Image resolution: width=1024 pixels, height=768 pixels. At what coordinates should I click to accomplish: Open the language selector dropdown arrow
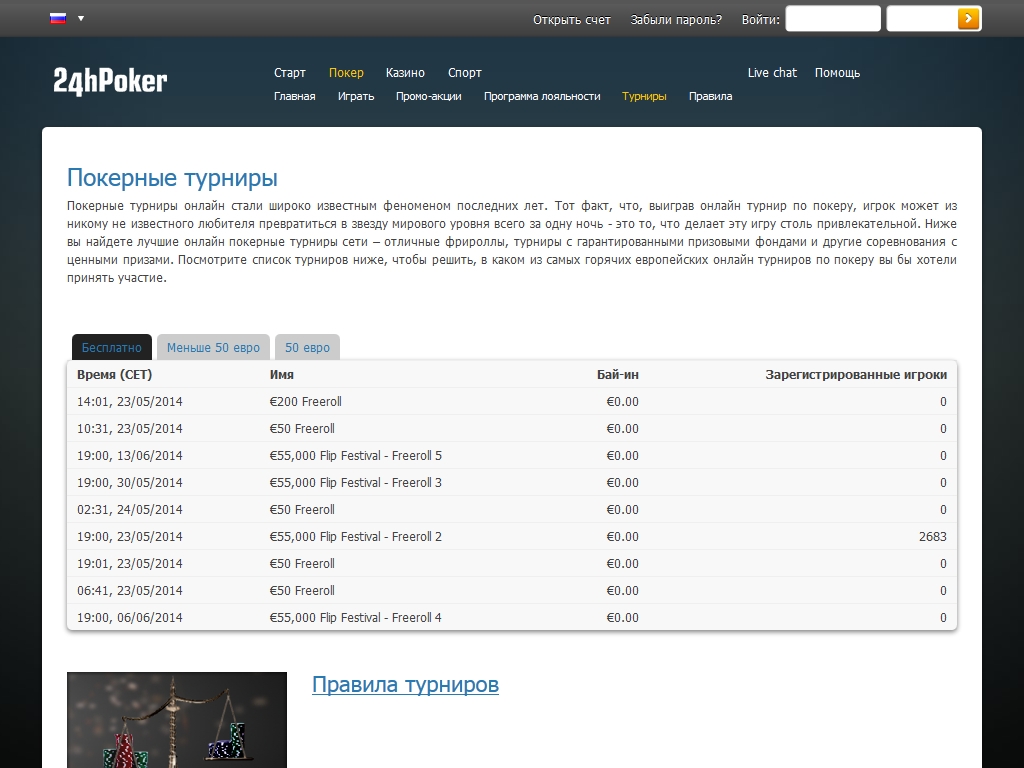pyautogui.click(x=81, y=18)
